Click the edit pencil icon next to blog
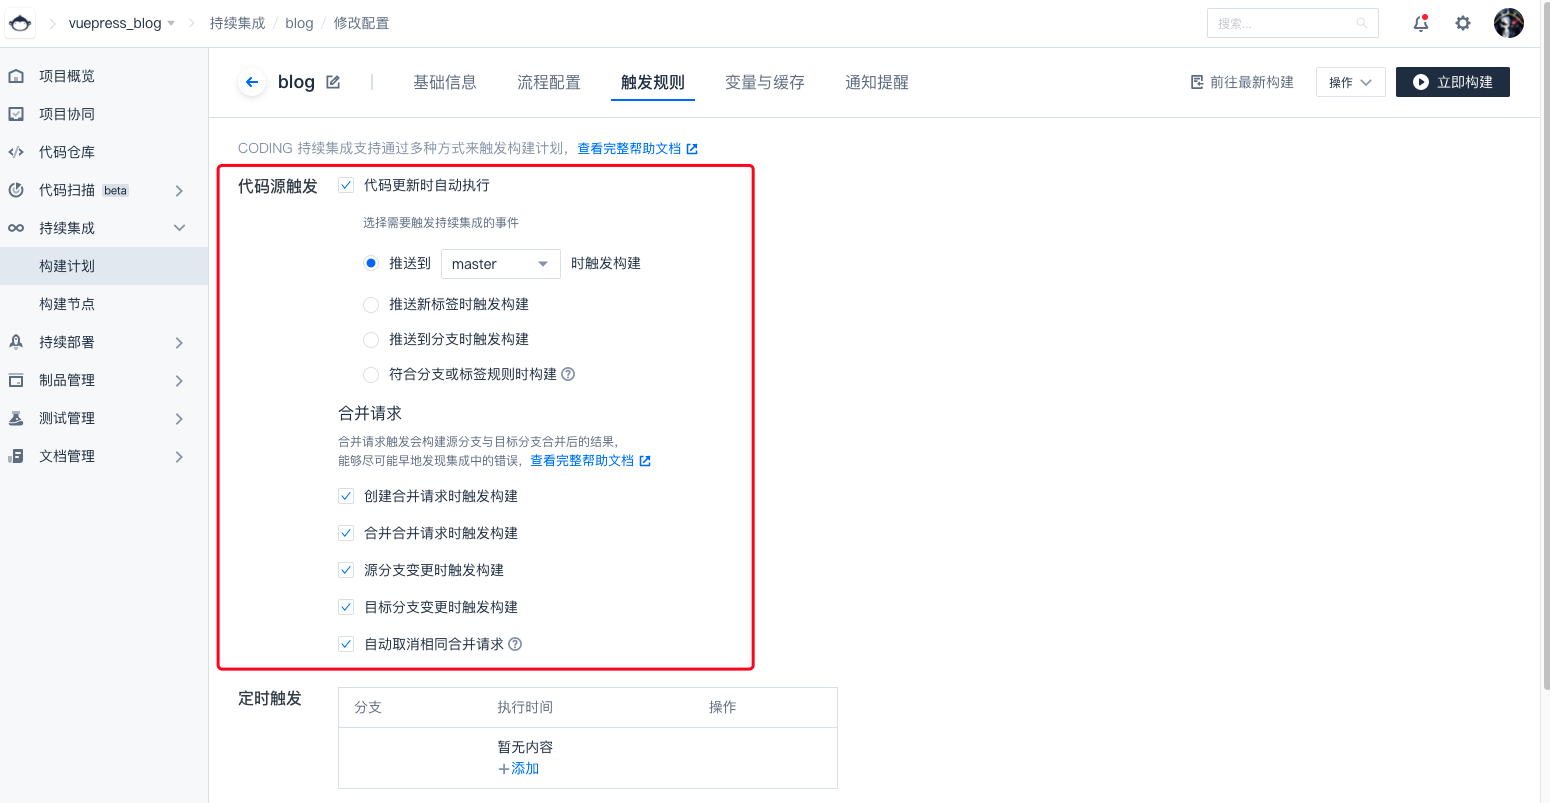 (x=333, y=82)
